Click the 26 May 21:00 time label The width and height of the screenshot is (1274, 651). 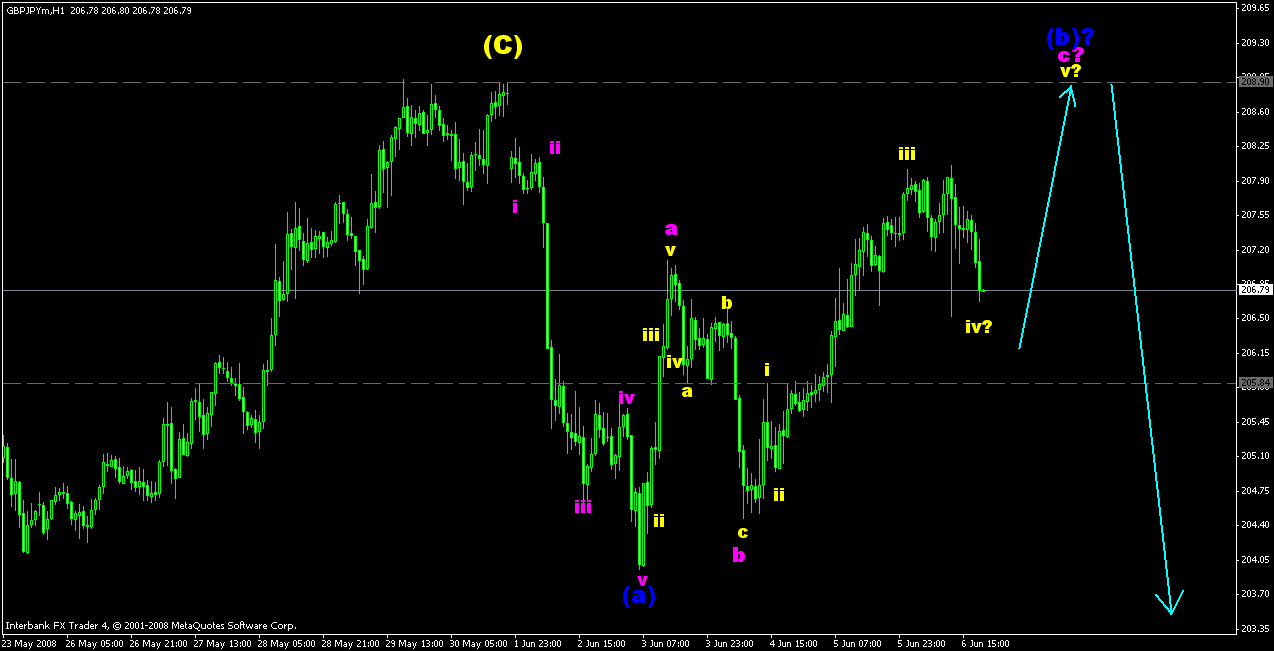[x=160, y=643]
